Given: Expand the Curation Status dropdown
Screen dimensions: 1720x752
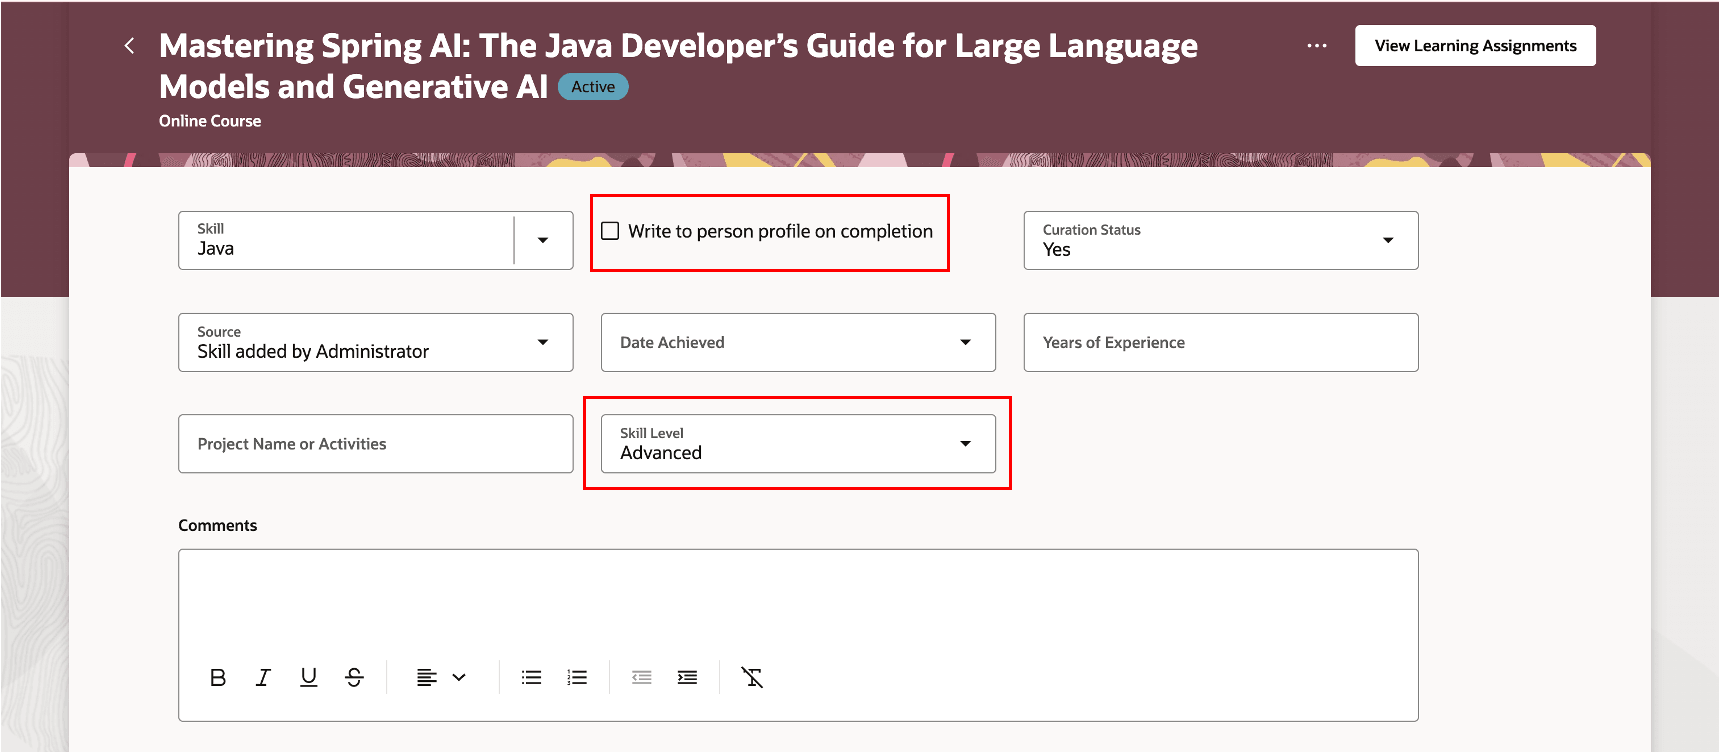Looking at the screenshot, I should click(x=1387, y=240).
